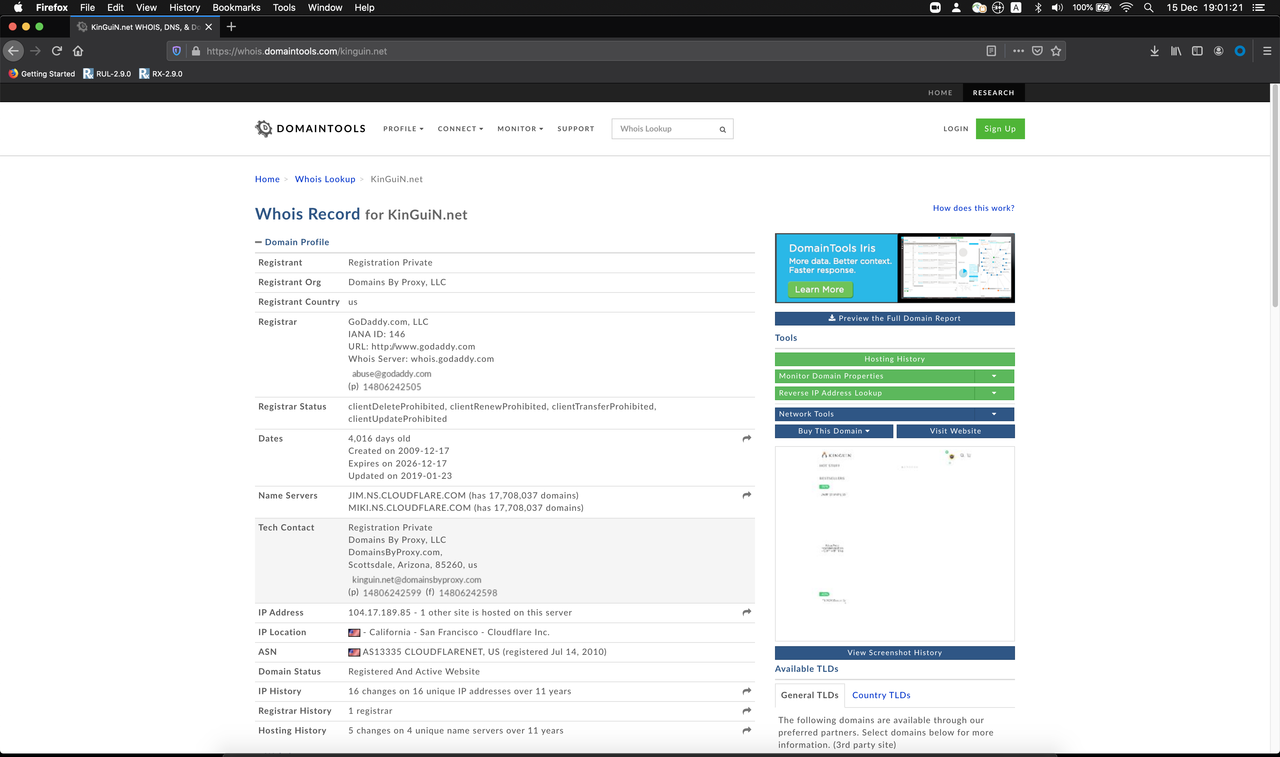The width and height of the screenshot is (1280, 757).
Task: Open a new browser tab
Action: point(231,26)
